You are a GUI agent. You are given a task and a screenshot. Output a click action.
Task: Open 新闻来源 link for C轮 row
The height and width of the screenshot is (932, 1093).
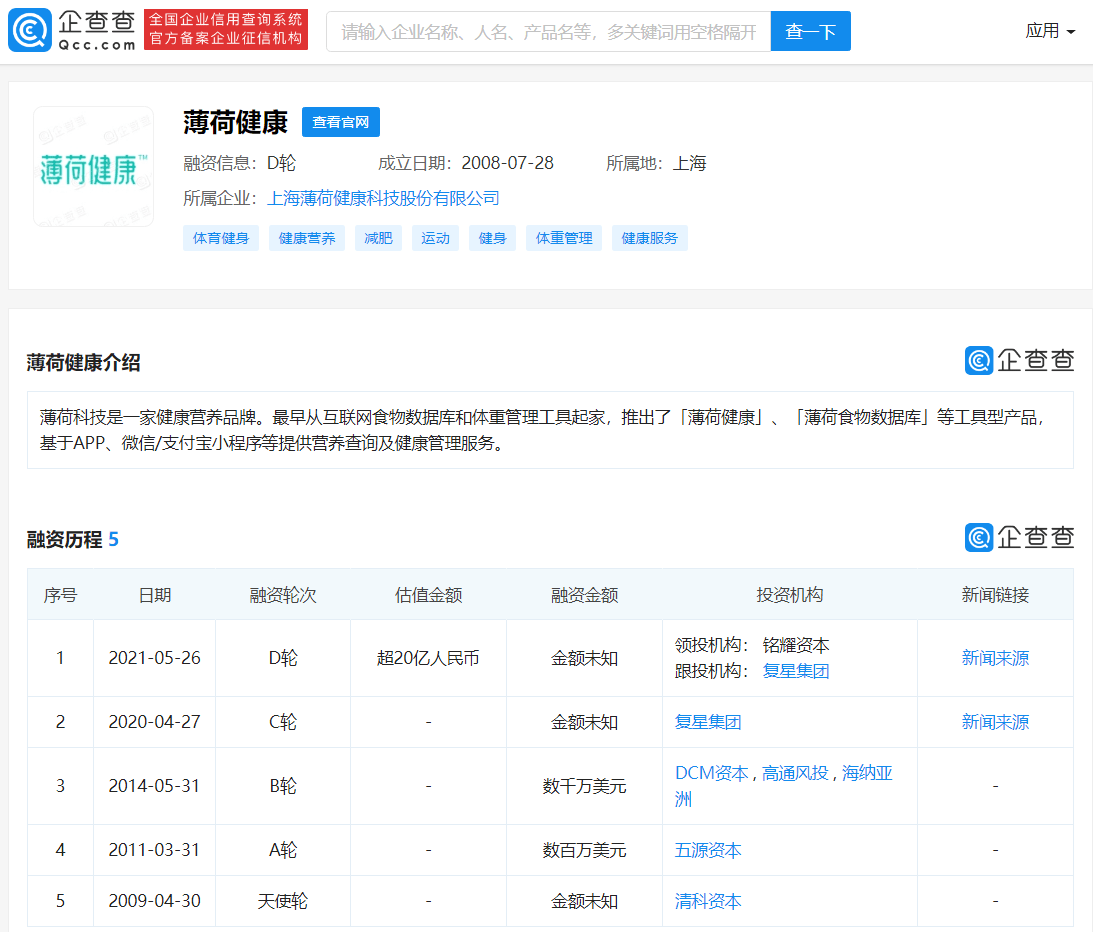(x=995, y=722)
